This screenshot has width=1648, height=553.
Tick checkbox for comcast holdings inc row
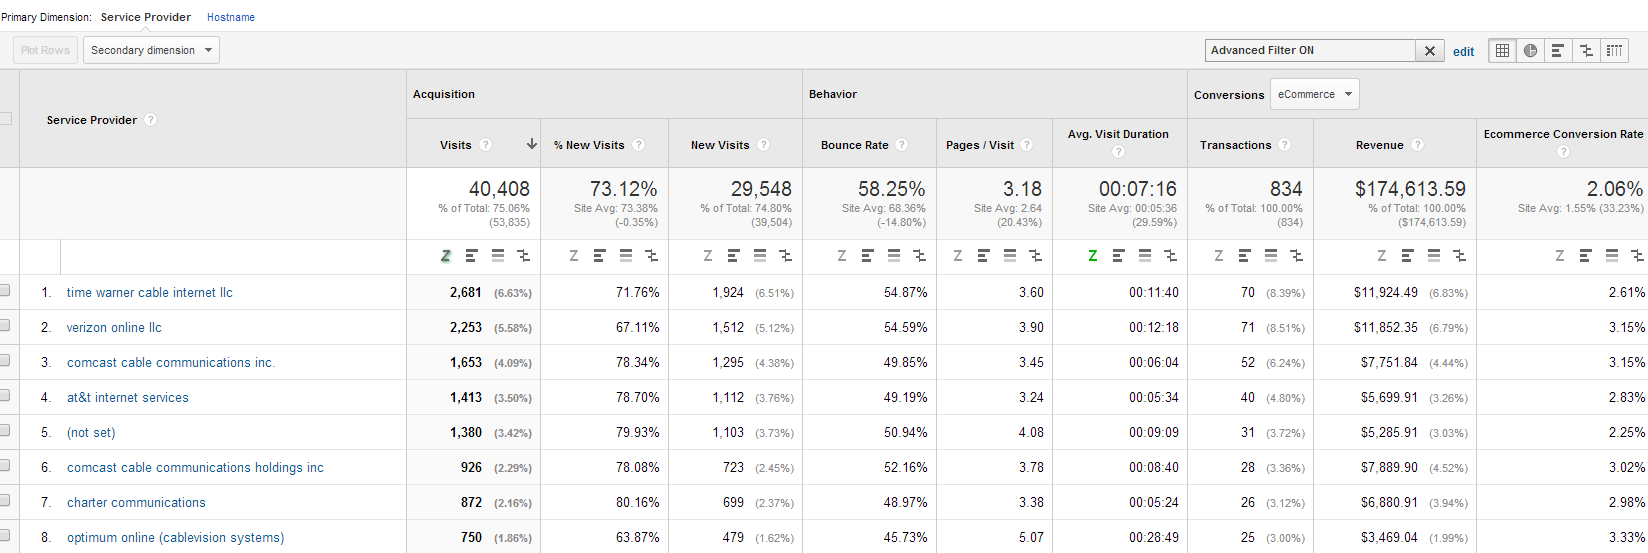pyautogui.click(x=4, y=465)
